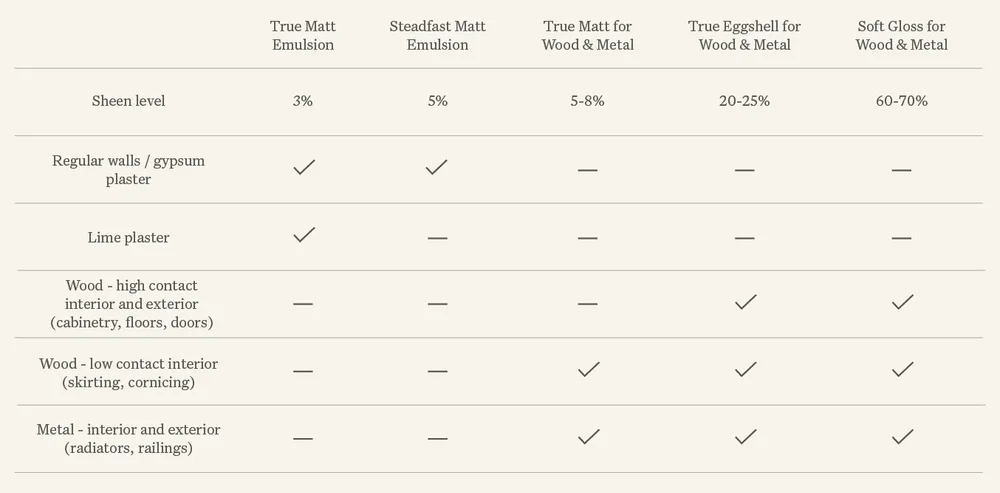Click True Matt Wood & Metal low contact checkmark
Image resolution: width=1000 pixels, height=493 pixels.
(x=588, y=369)
